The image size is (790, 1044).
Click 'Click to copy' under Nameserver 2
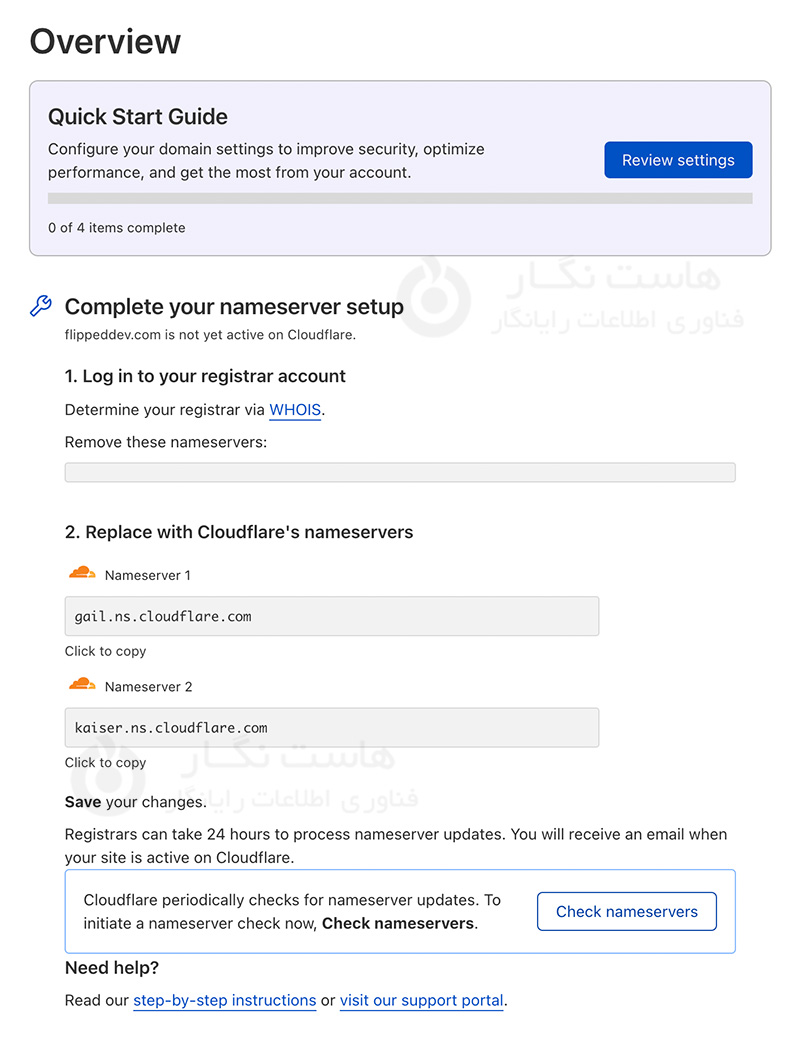(105, 762)
